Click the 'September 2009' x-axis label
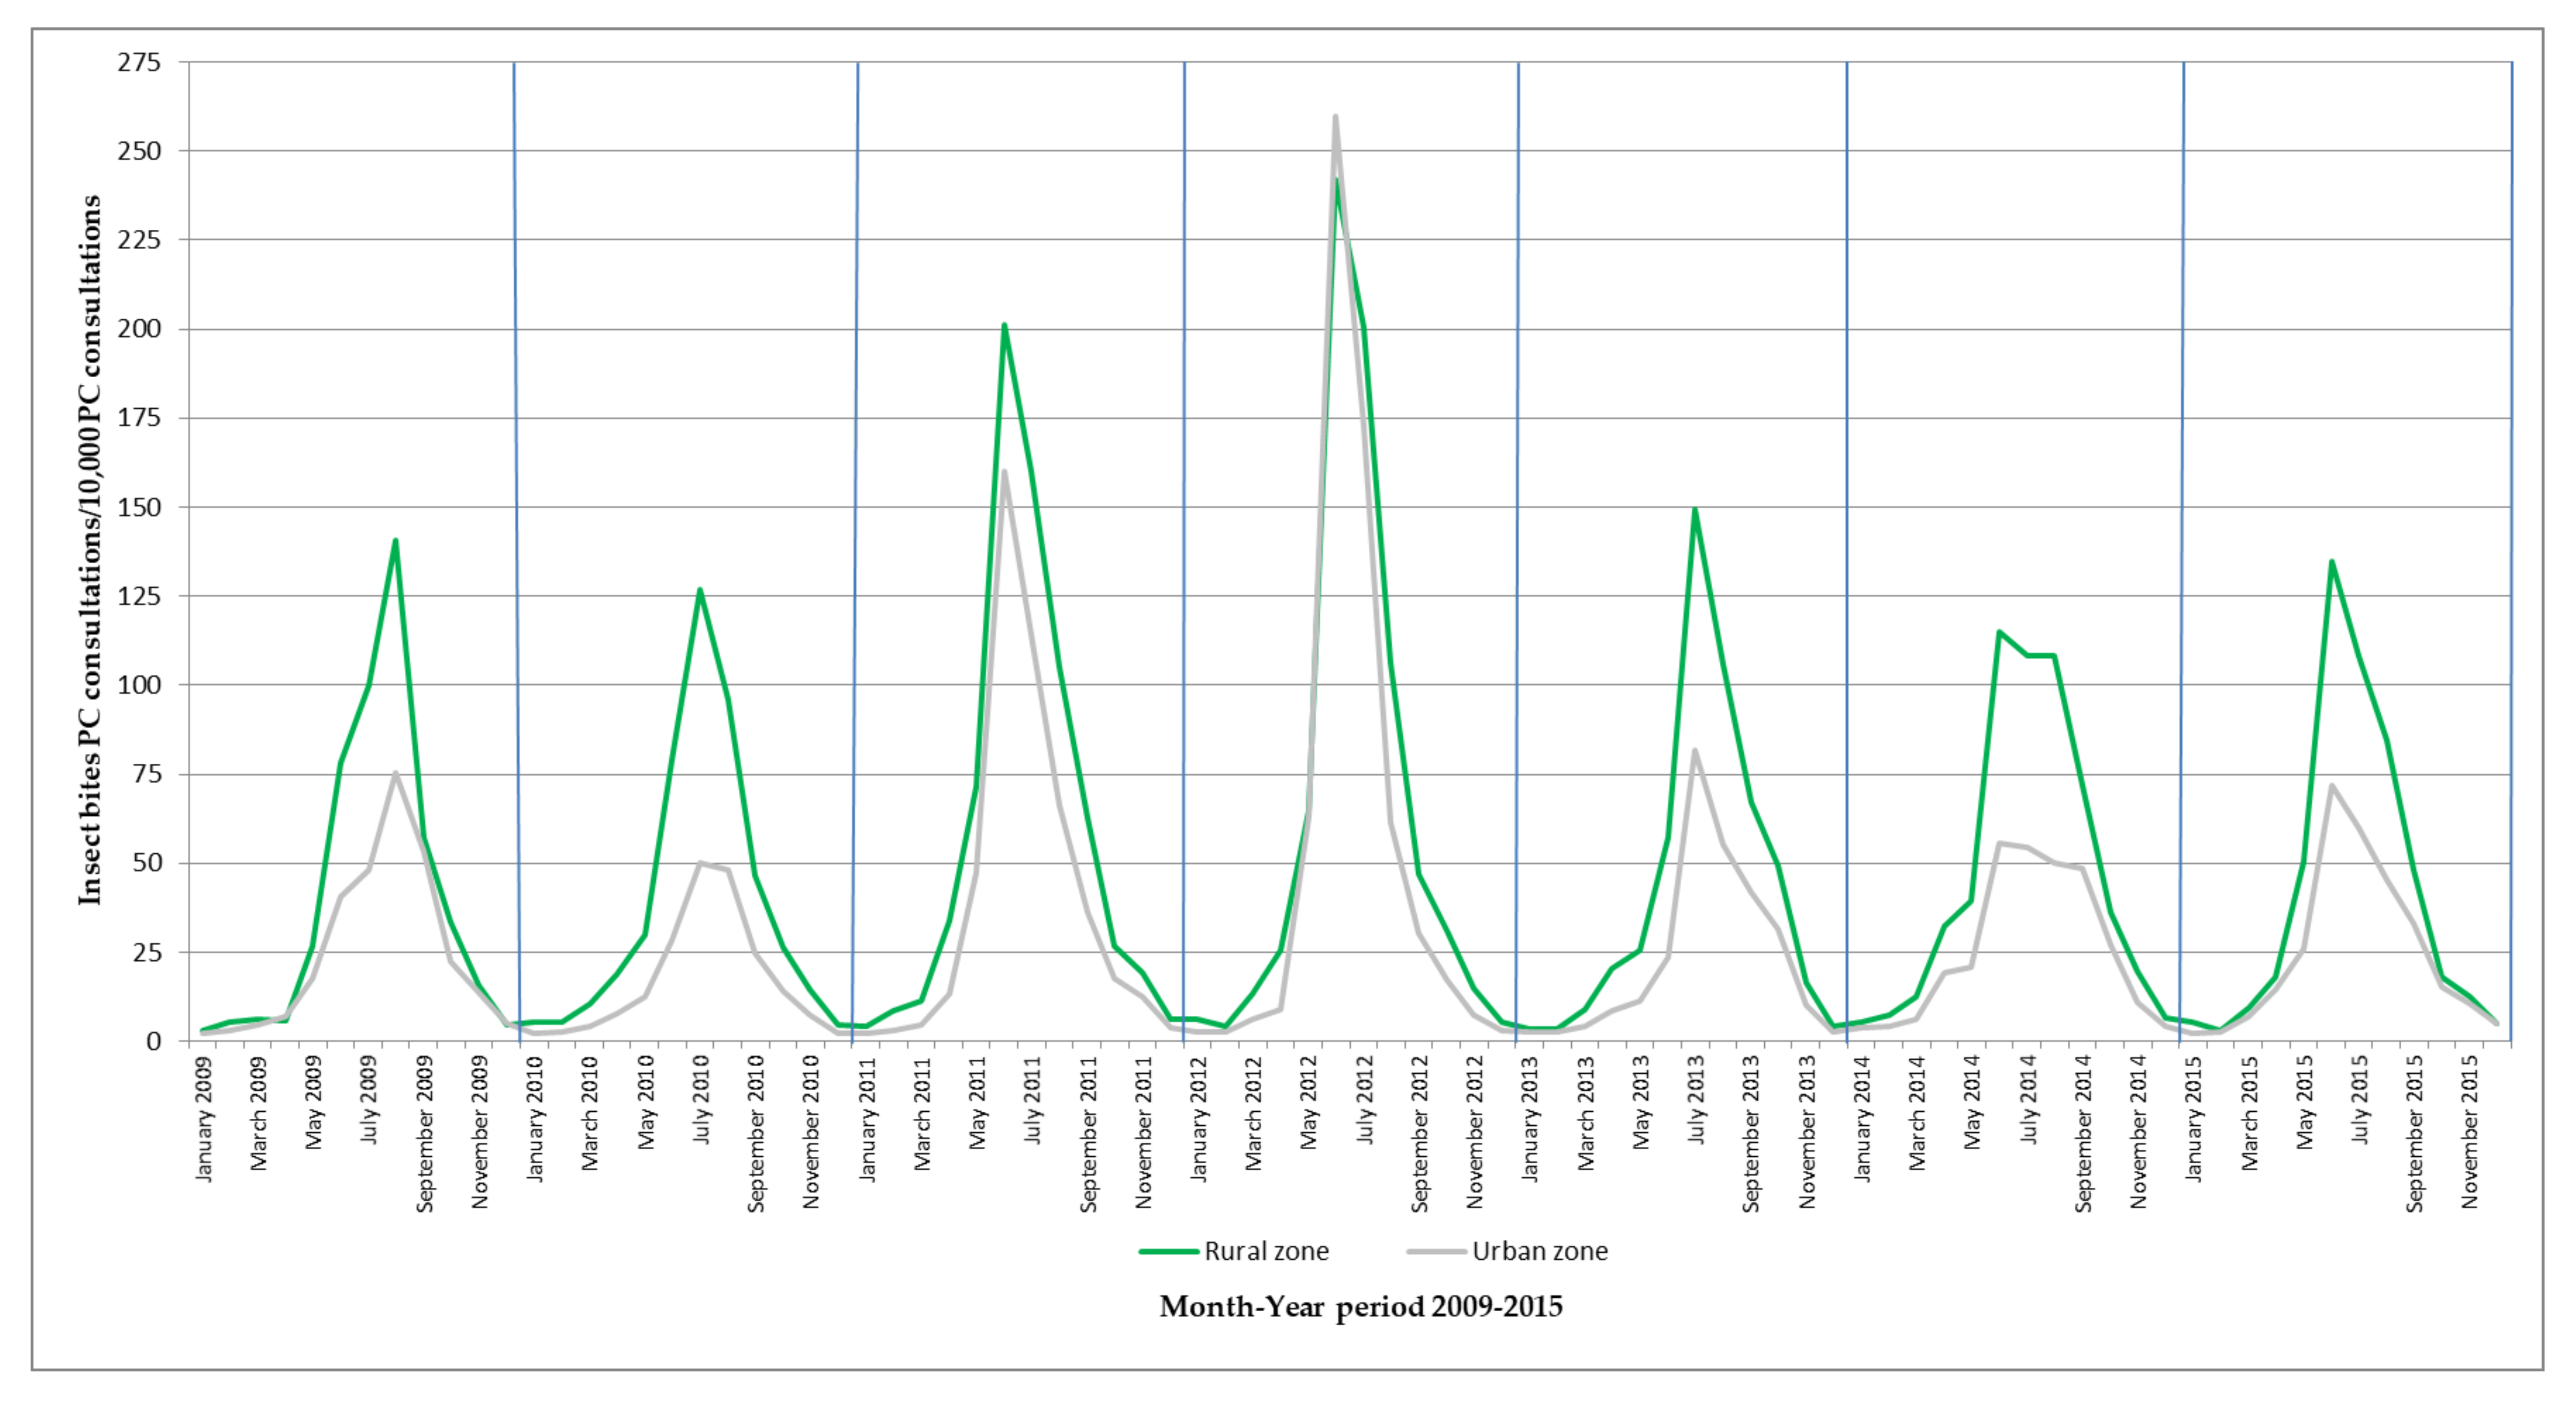This screenshot has height=1401, width=2576. pos(425,1135)
